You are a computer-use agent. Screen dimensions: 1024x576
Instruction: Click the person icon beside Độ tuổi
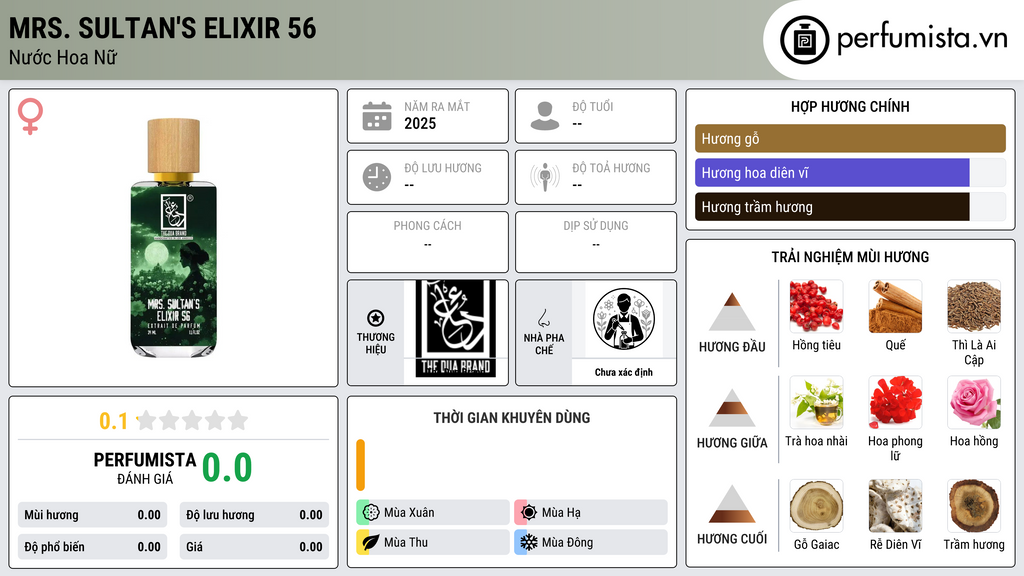coord(545,116)
